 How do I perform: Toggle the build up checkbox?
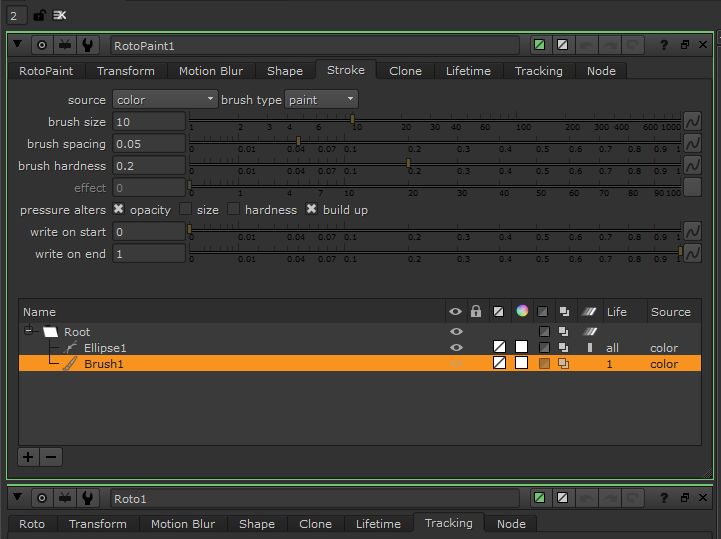point(311,209)
